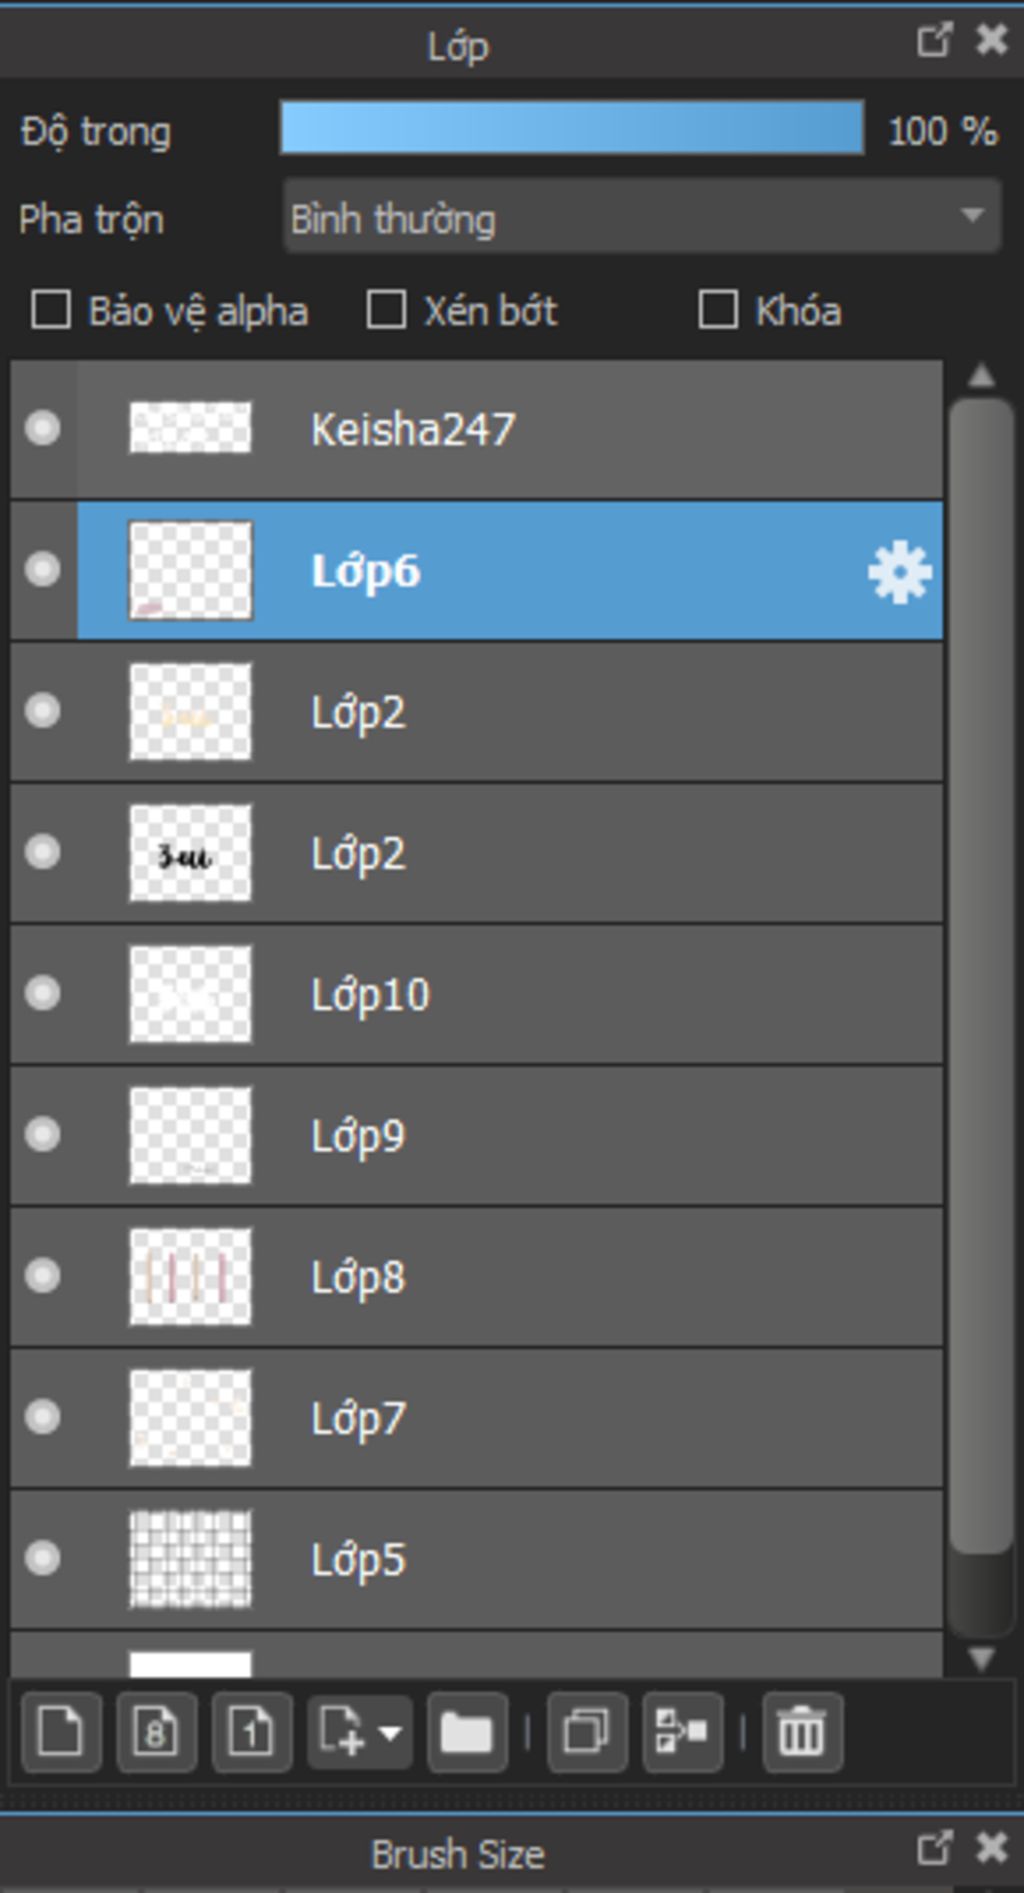Open the add special layer dropdown arrow
The image size is (1024, 1893).
(390, 1733)
